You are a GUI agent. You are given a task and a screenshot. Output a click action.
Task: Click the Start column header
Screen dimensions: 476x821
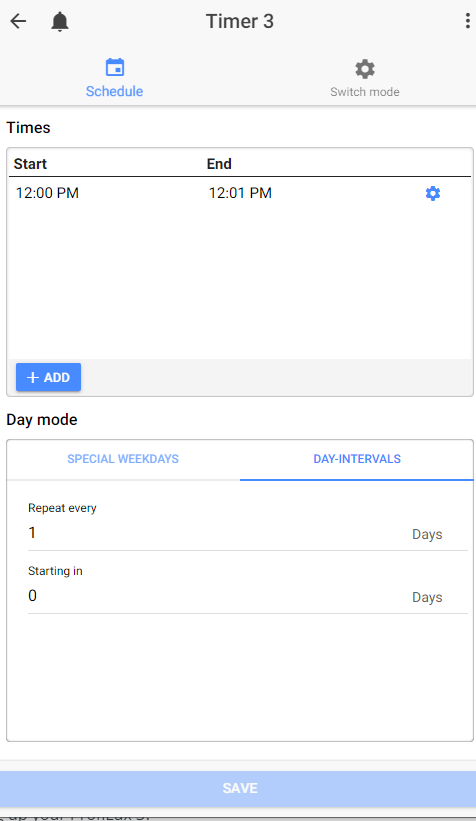pyautogui.click(x=30, y=164)
